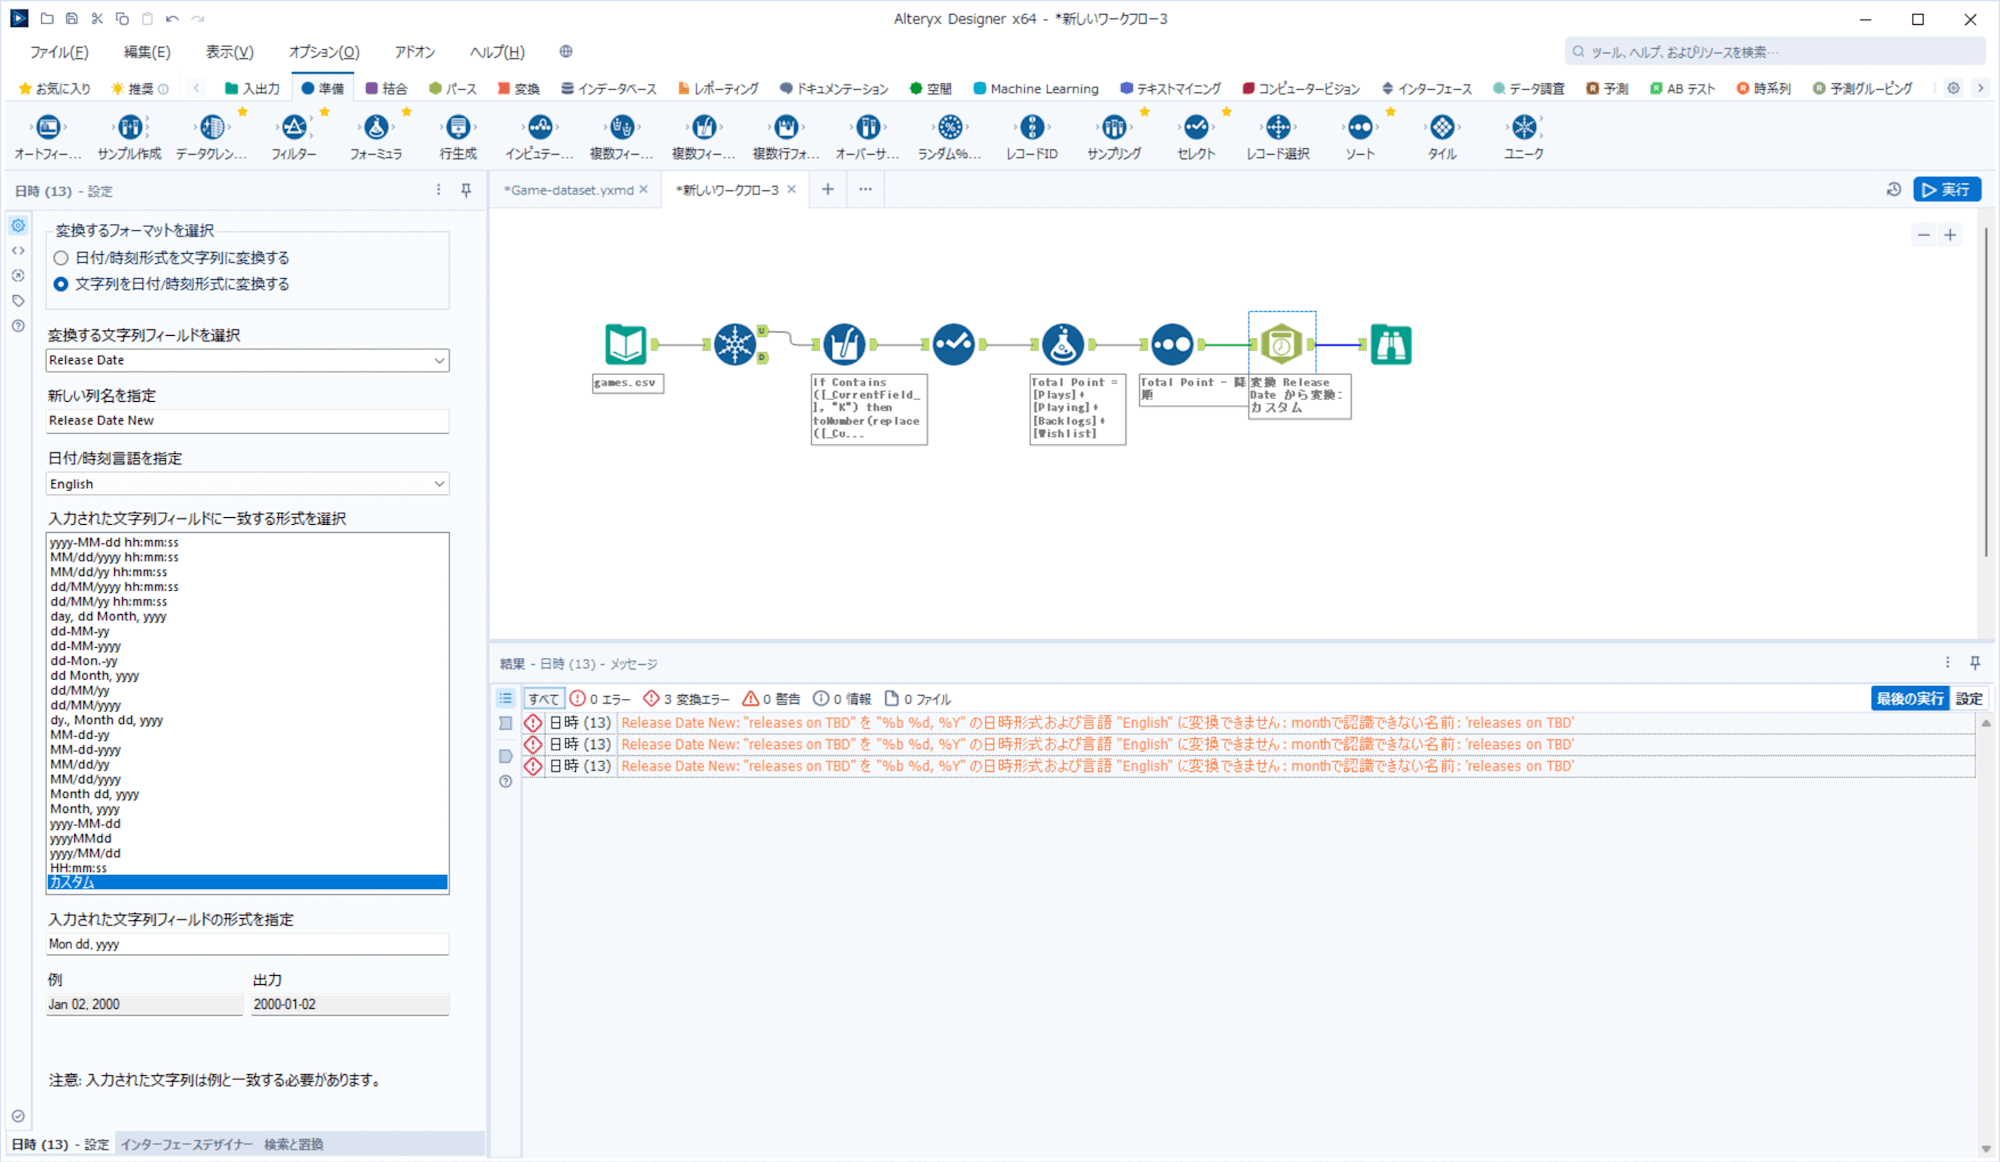Select format yyyy-MM-dd hh:mm:ss in list
This screenshot has height=1162, width=2000.
click(x=247, y=543)
